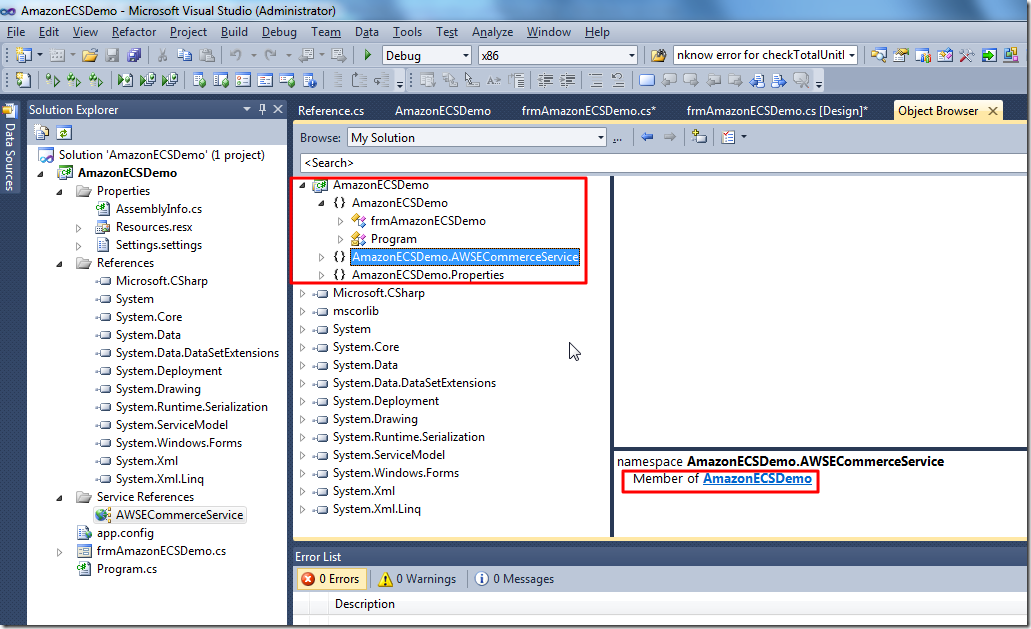Select the Program class in Object Browser
The height and width of the screenshot is (629, 1031).
point(393,239)
